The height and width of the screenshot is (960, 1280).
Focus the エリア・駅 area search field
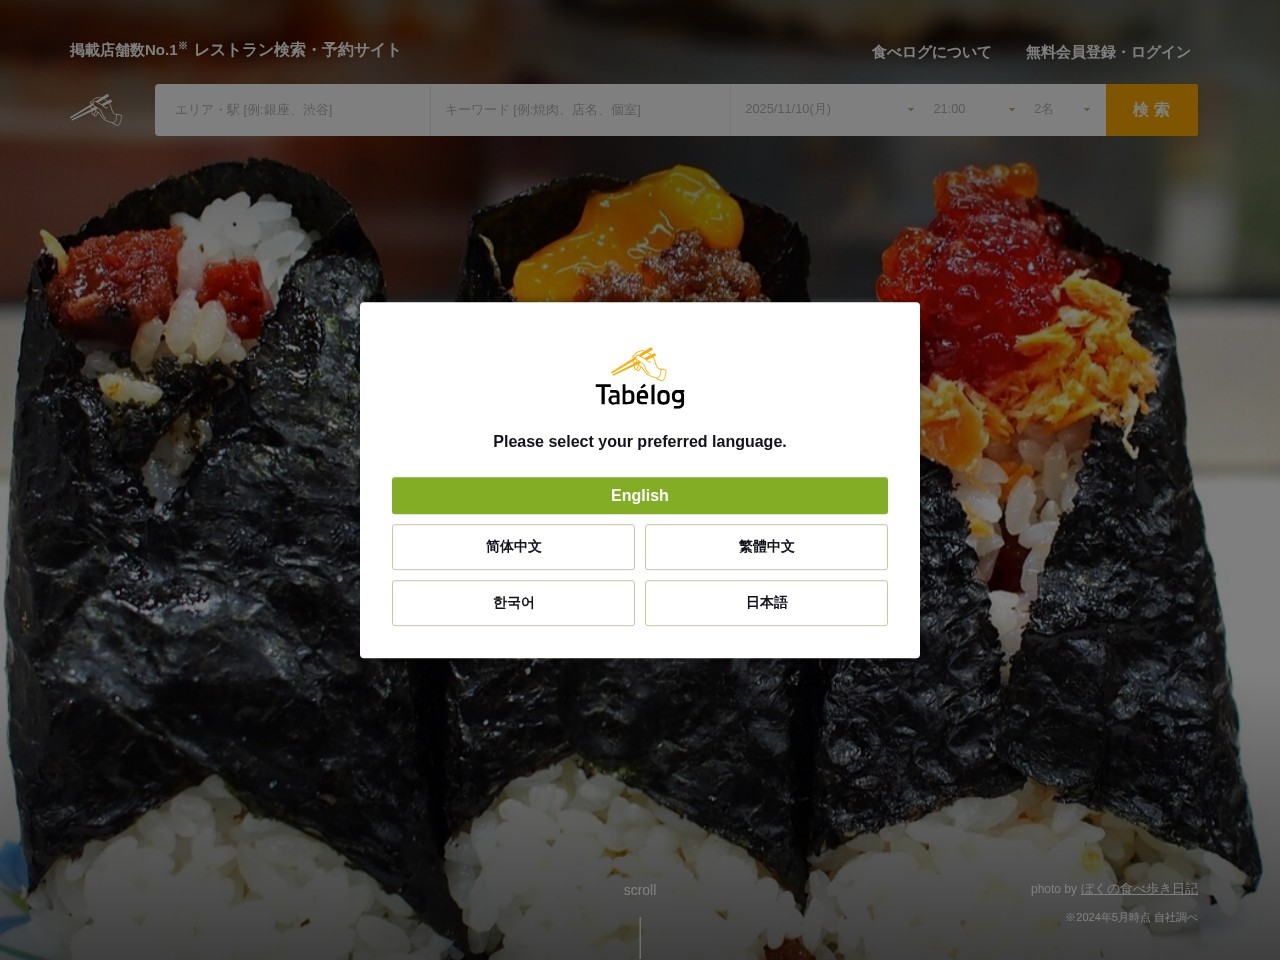[292, 110]
